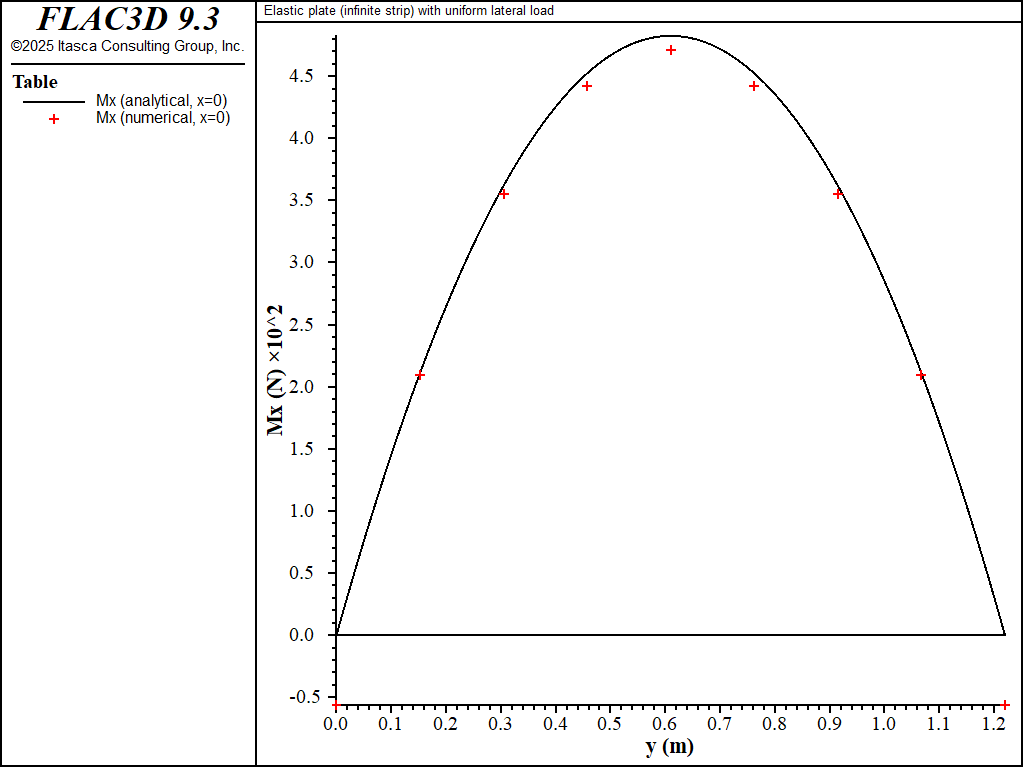1024x768 pixels.
Task: Click the 'Table' legend heading
Action: click(x=35, y=82)
